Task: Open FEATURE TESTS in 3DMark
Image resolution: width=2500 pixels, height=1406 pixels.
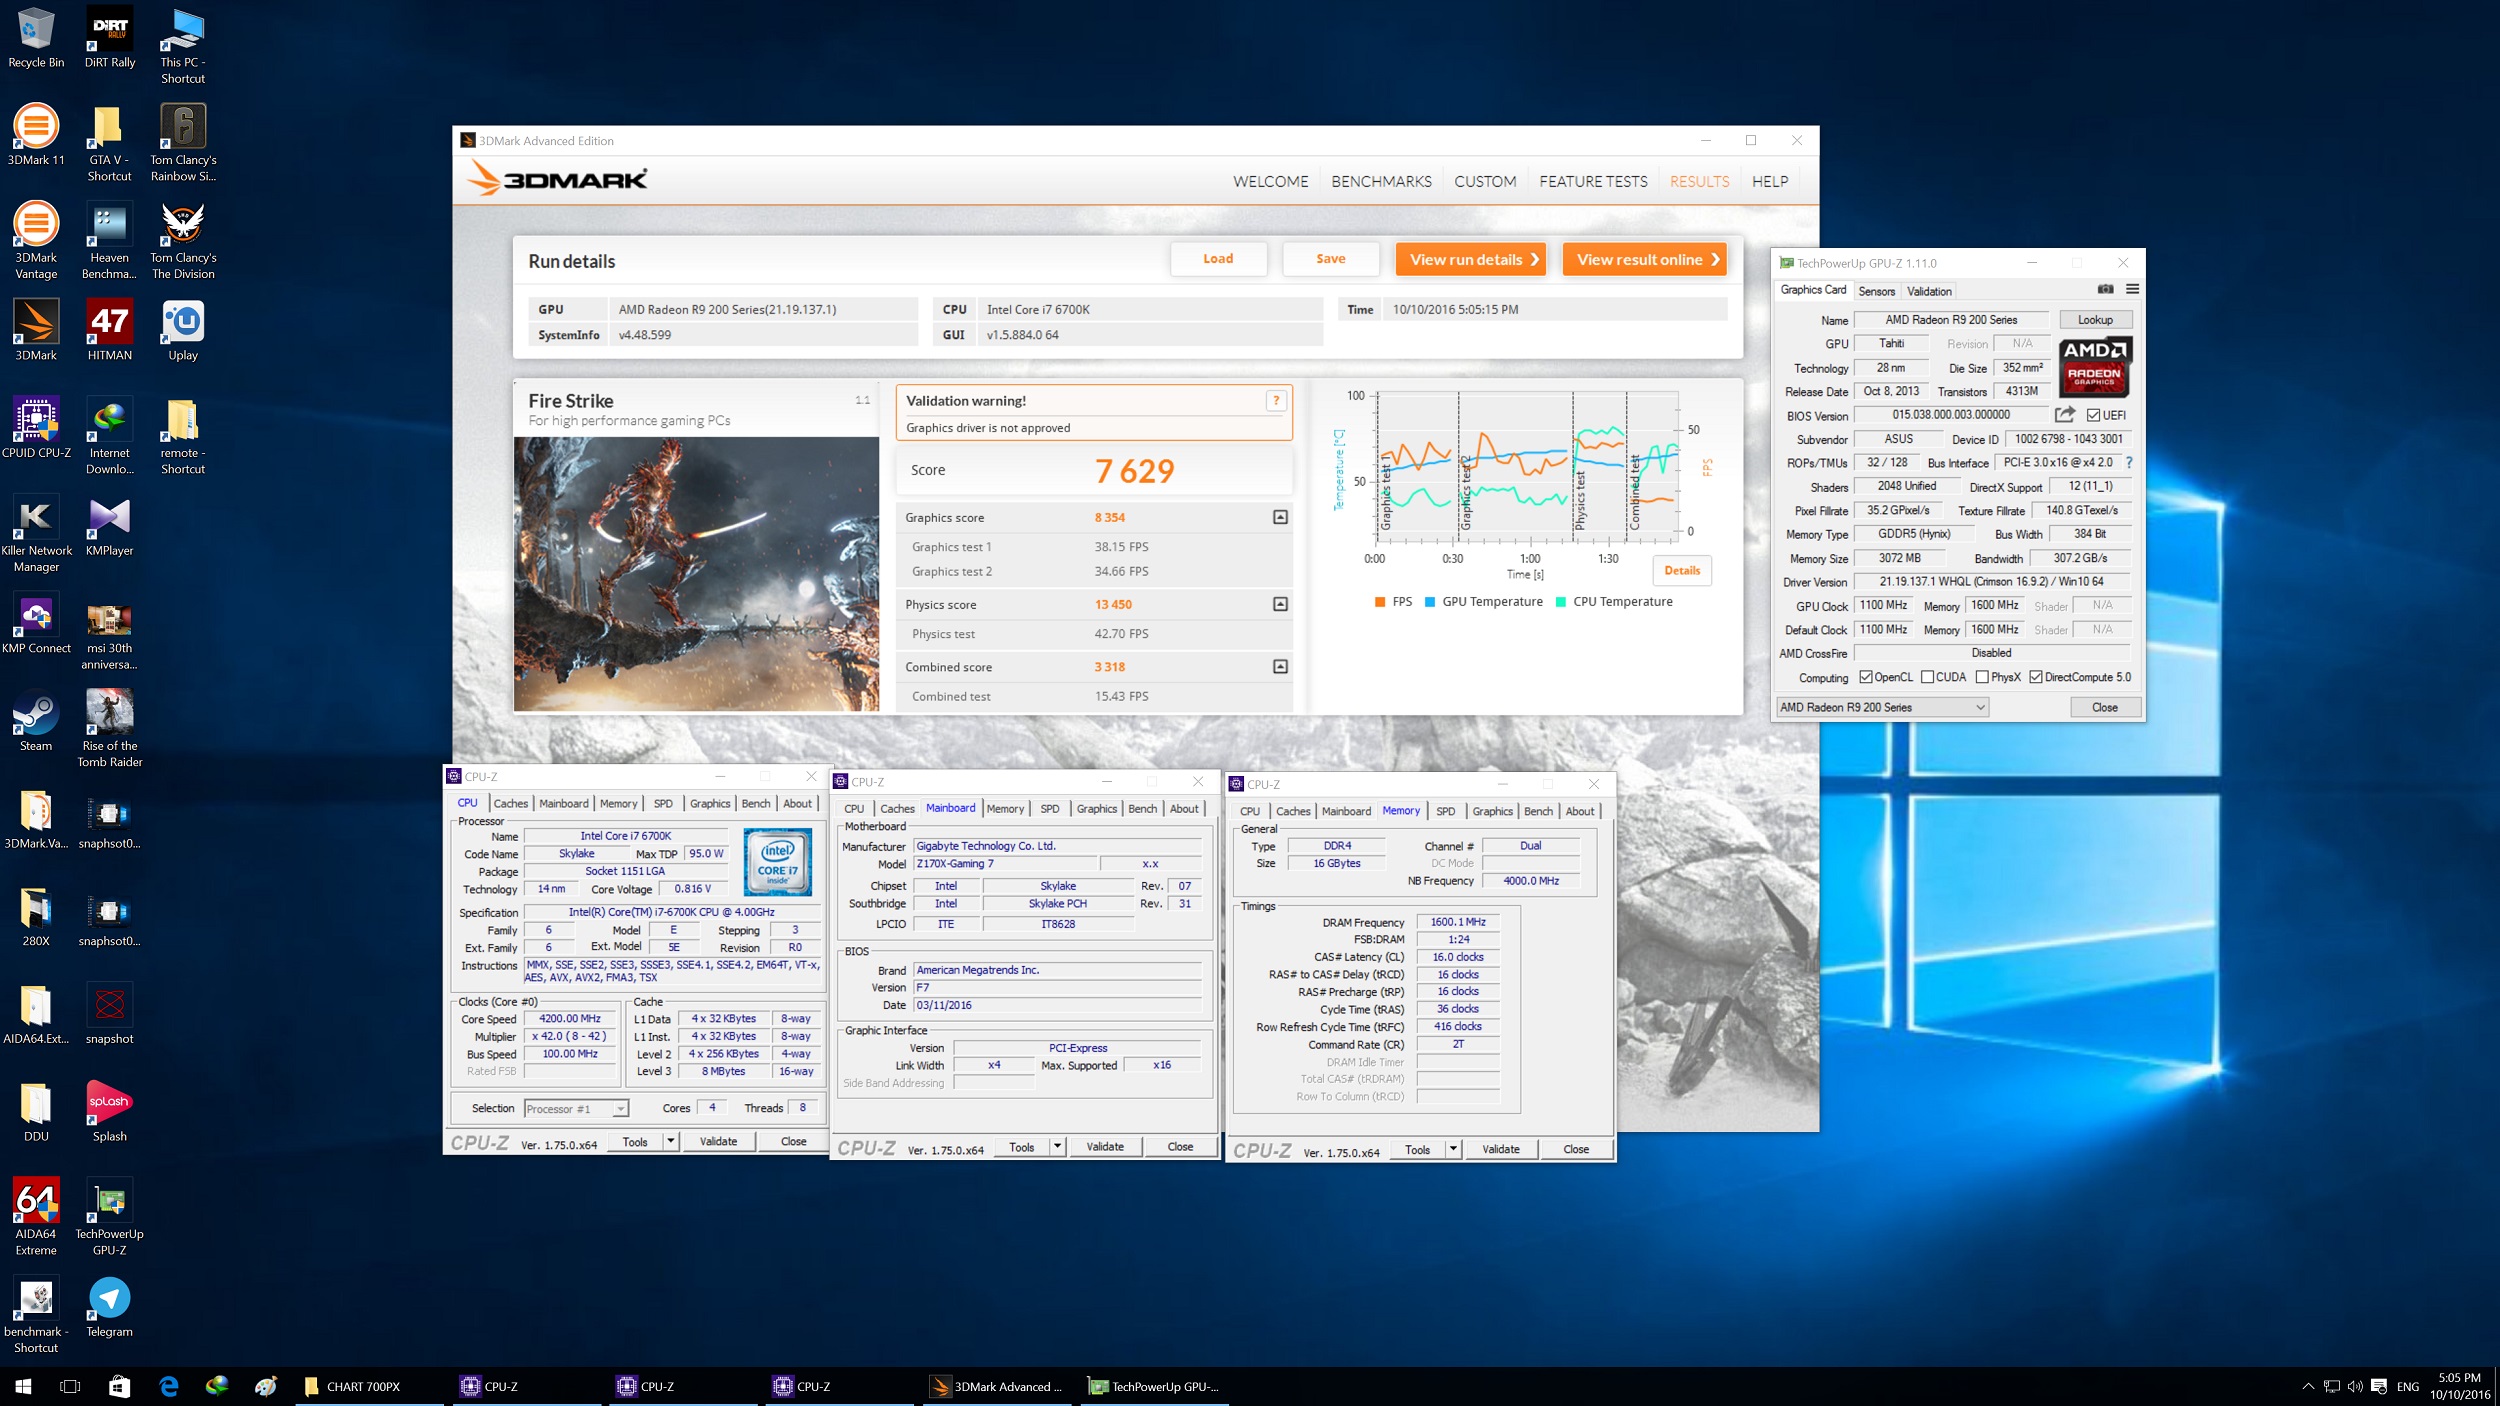Action: pyautogui.click(x=1593, y=181)
